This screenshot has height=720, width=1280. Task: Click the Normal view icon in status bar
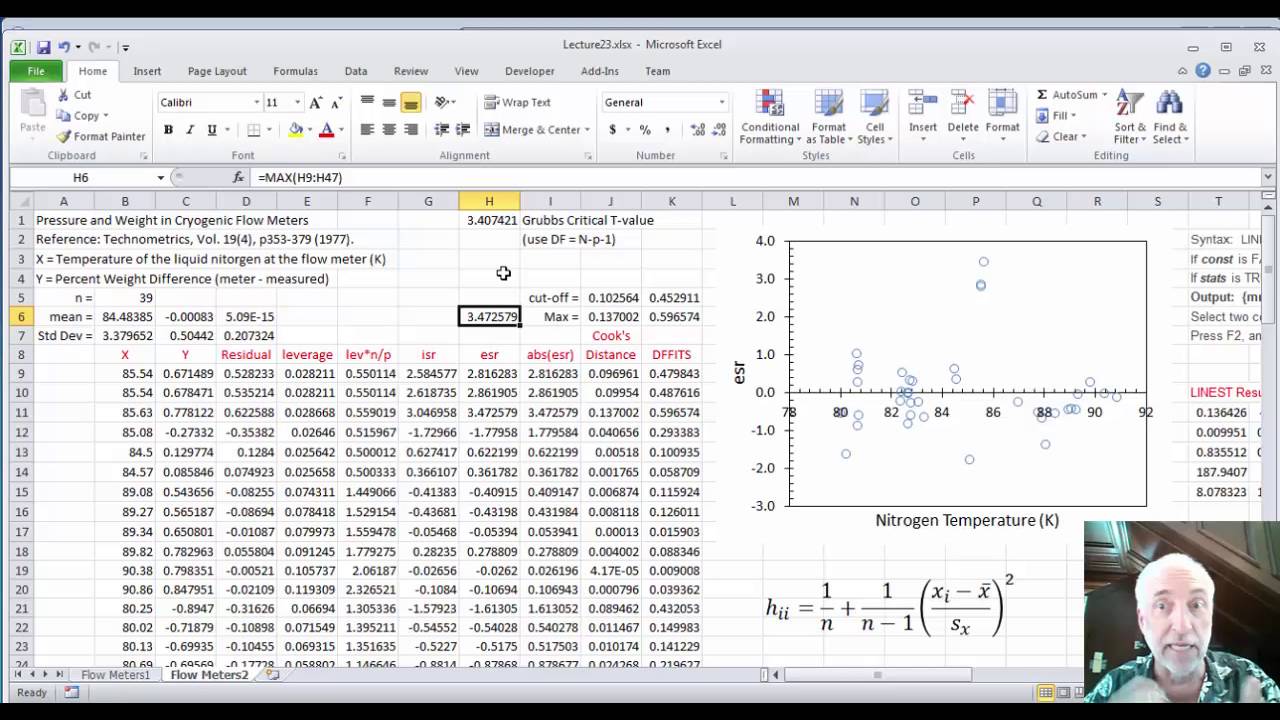click(1045, 692)
